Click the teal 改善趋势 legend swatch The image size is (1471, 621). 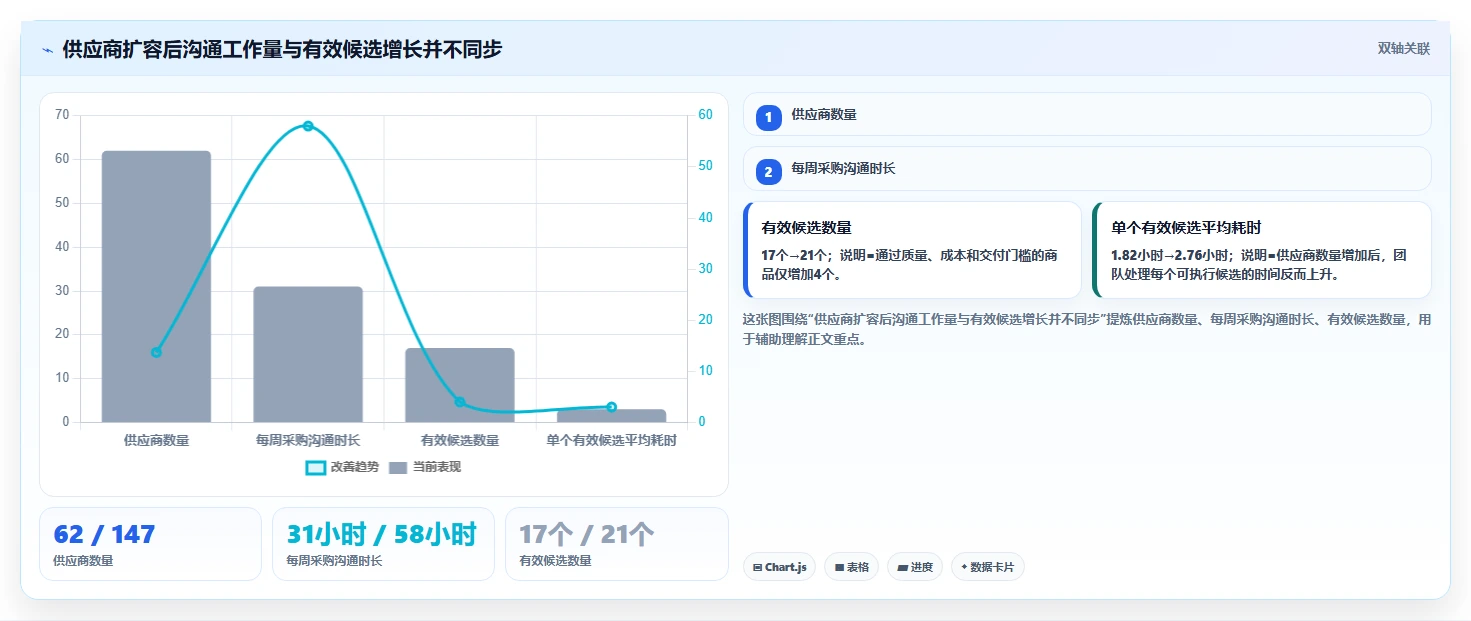coord(315,467)
